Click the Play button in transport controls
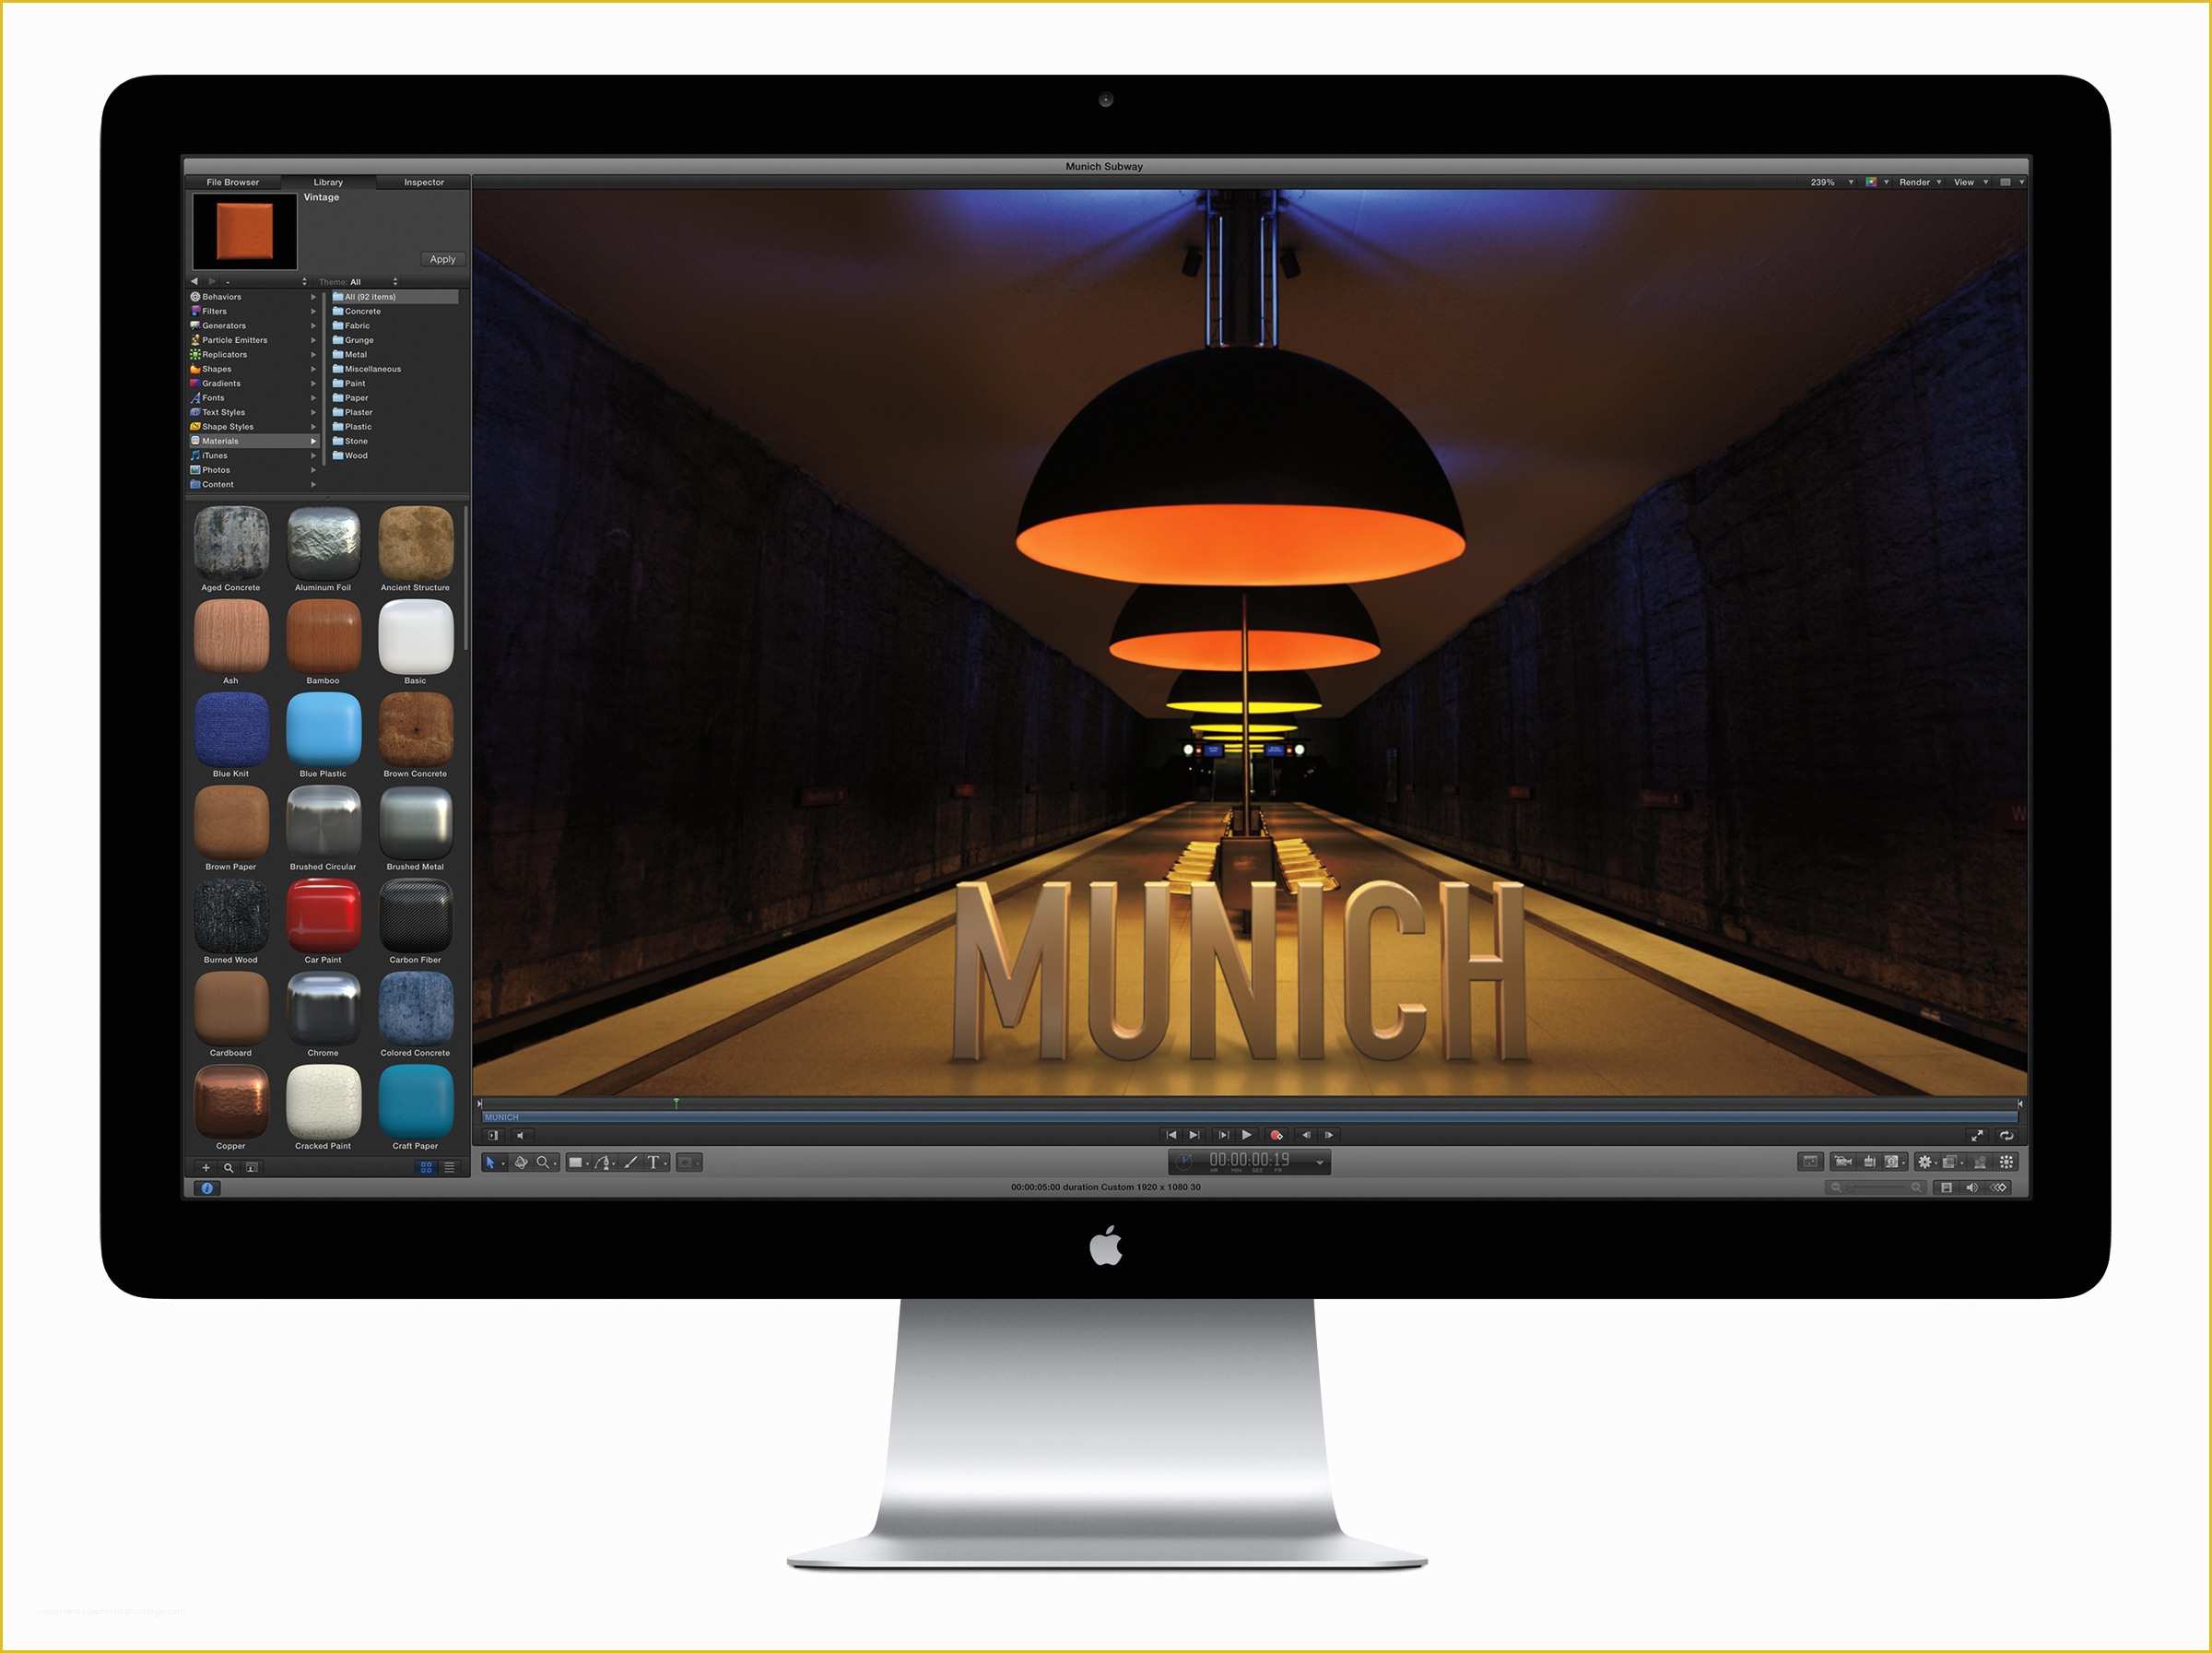 [x=1248, y=1136]
